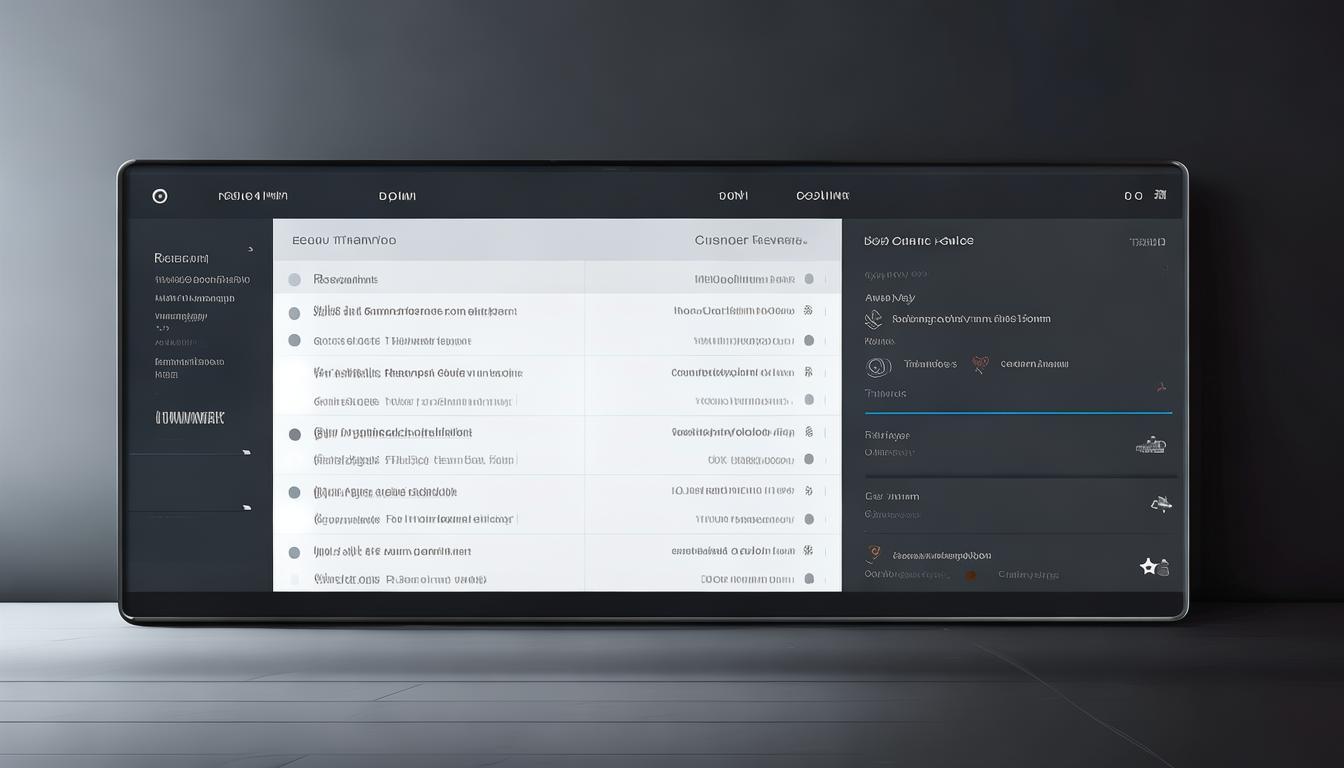Image resolution: width=1344 pixels, height=768 pixels.
Task: Click the building icon in the Rdriayee row
Action: coord(1151,445)
